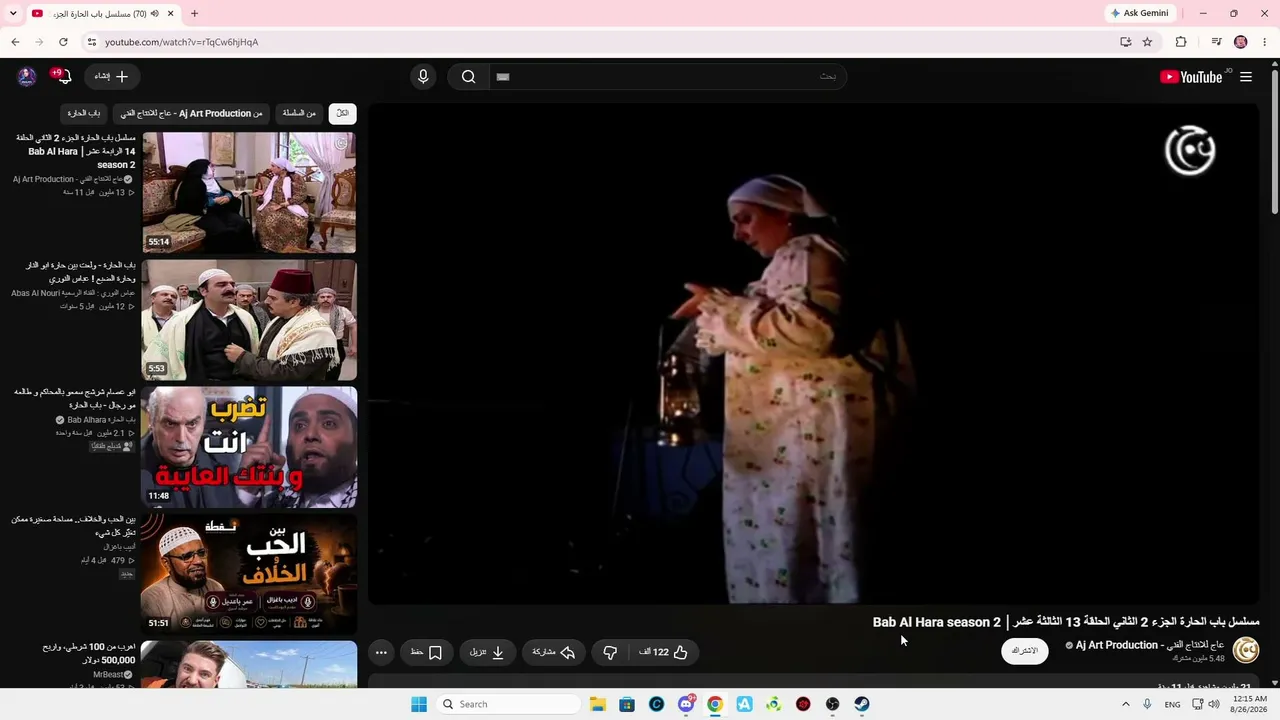Go to YouTube home via the logo

pos(1191,77)
